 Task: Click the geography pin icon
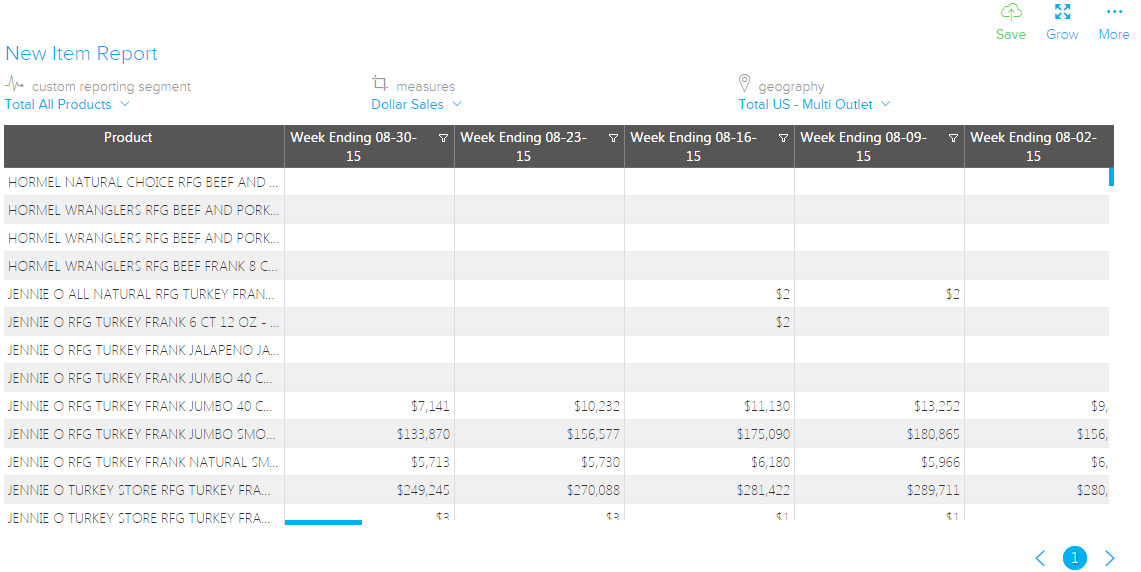coord(744,83)
